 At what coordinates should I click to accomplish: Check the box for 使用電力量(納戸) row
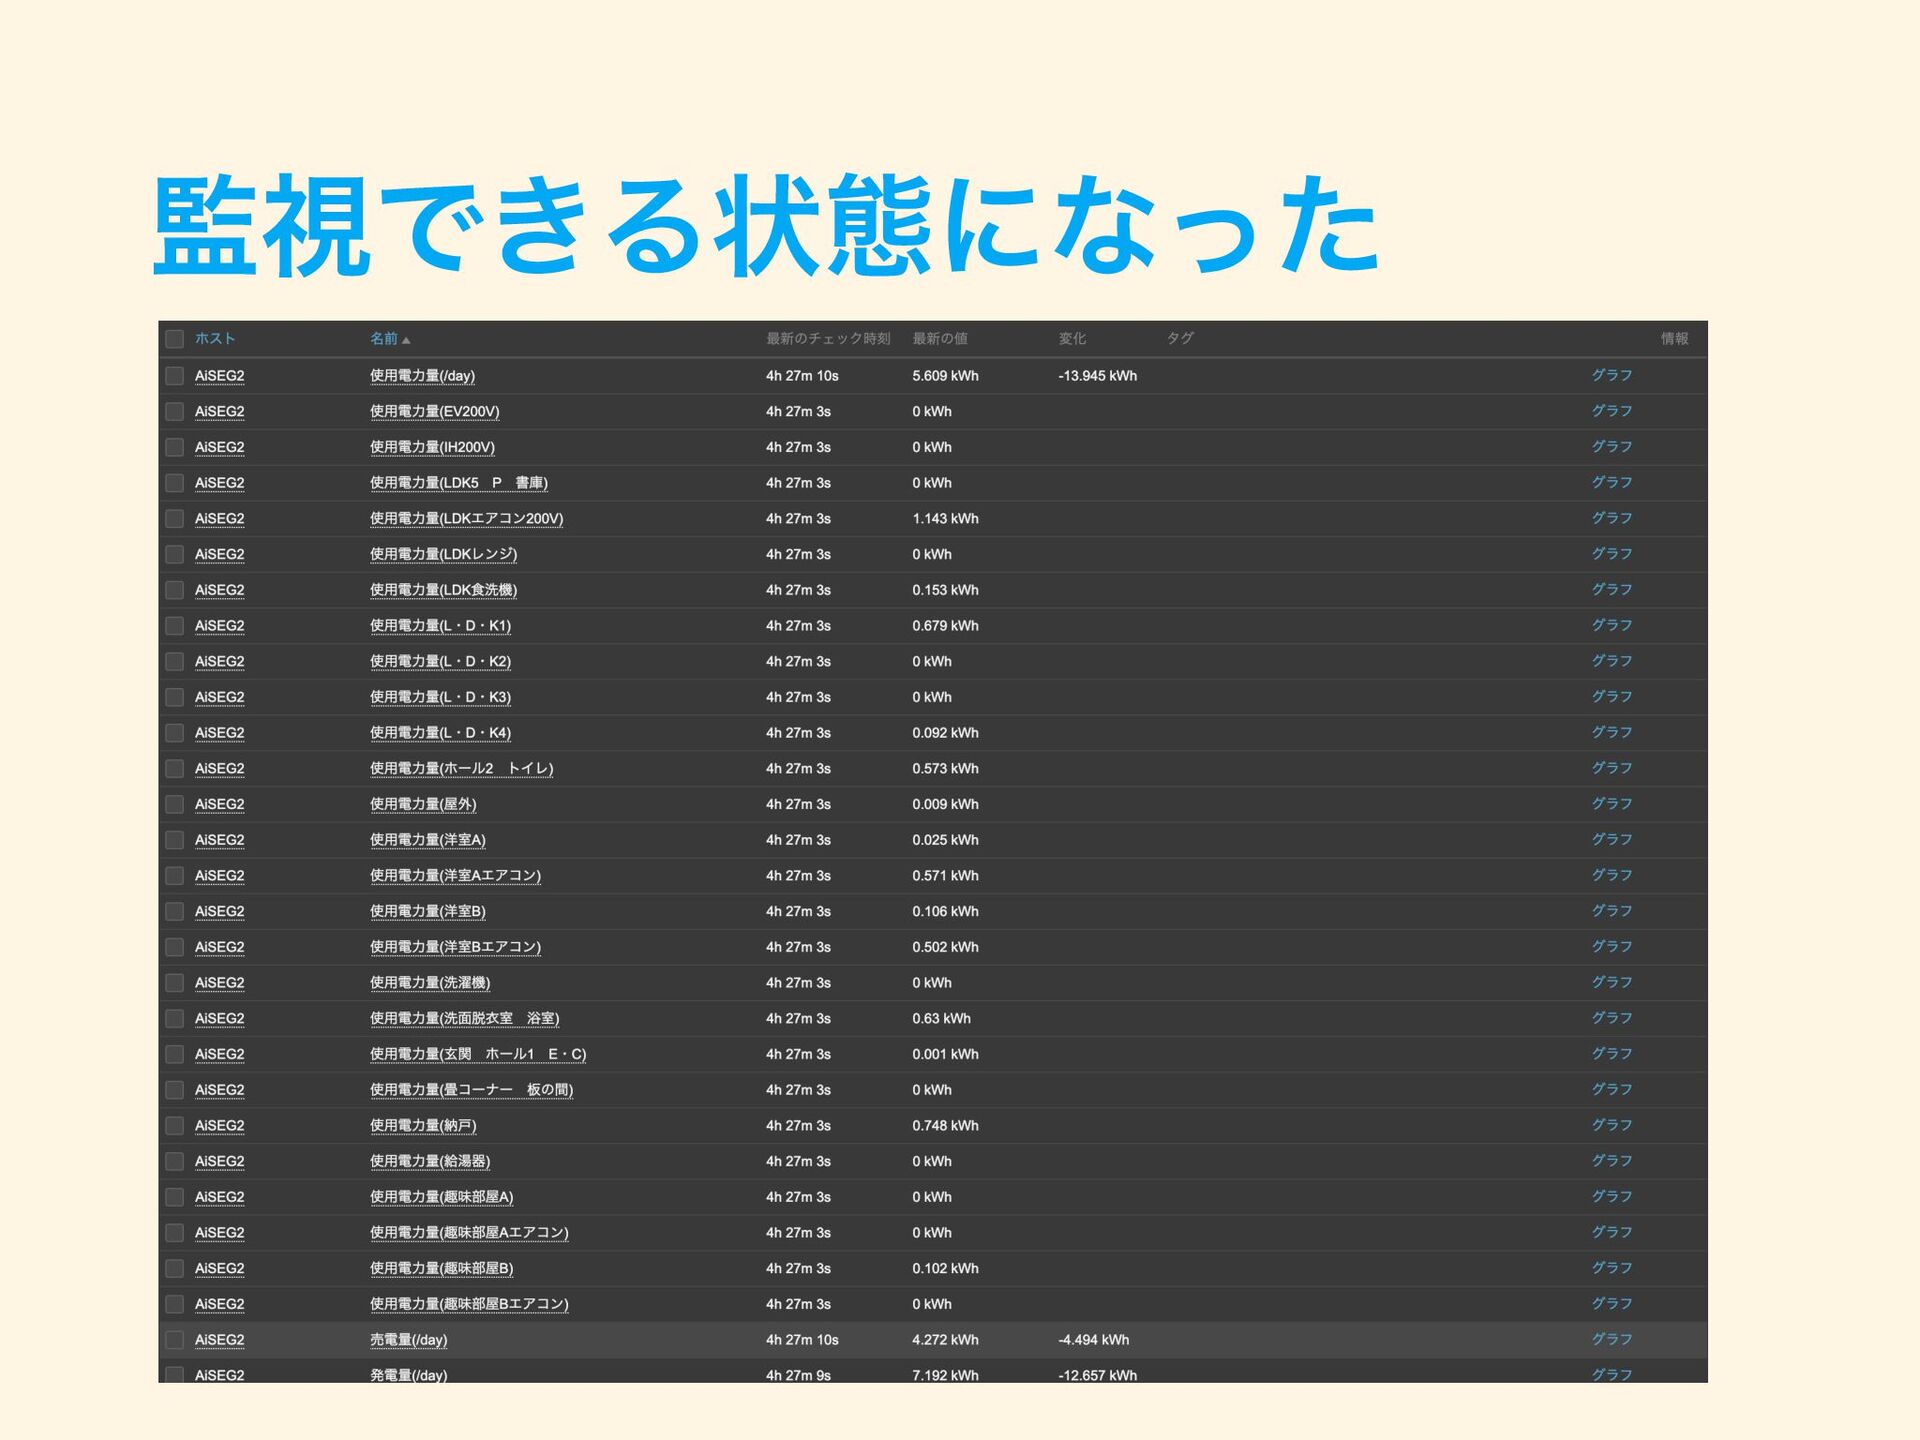(175, 1126)
